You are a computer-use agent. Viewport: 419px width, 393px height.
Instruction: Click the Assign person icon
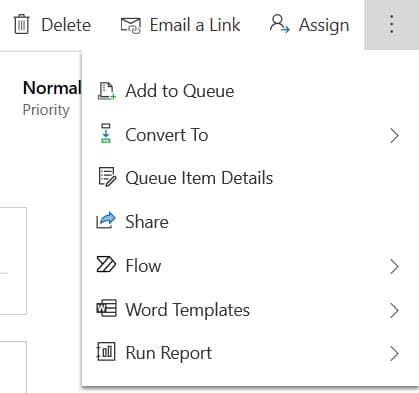coord(279,24)
